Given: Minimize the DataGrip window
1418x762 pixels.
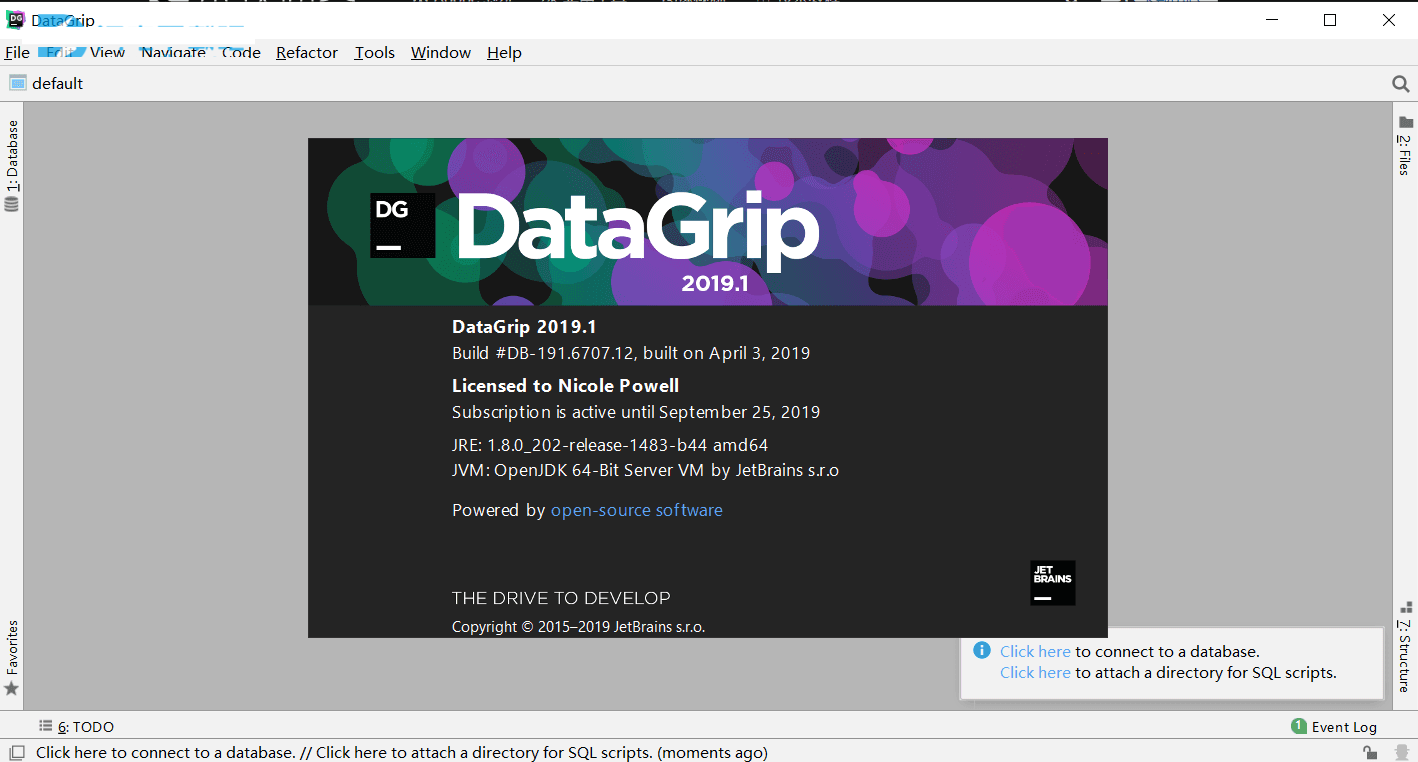Looking at the screenshot, I should [x=1272, y=20].
